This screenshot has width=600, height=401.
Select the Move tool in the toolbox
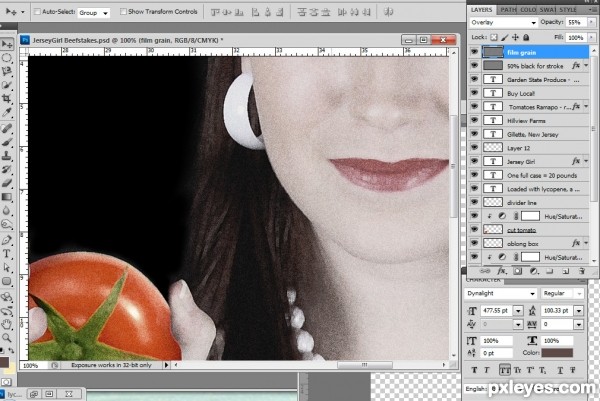7,44
